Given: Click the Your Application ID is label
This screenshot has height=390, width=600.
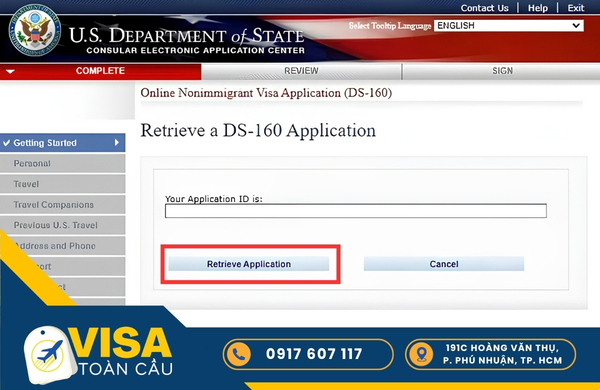Looking at the screenshot, I should point(214,199).
